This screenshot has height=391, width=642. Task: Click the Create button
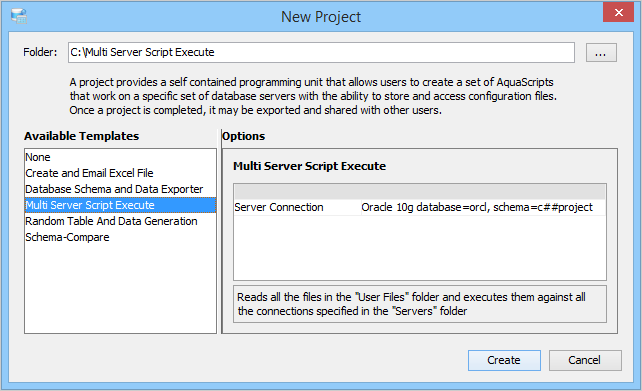pos(504,360)
